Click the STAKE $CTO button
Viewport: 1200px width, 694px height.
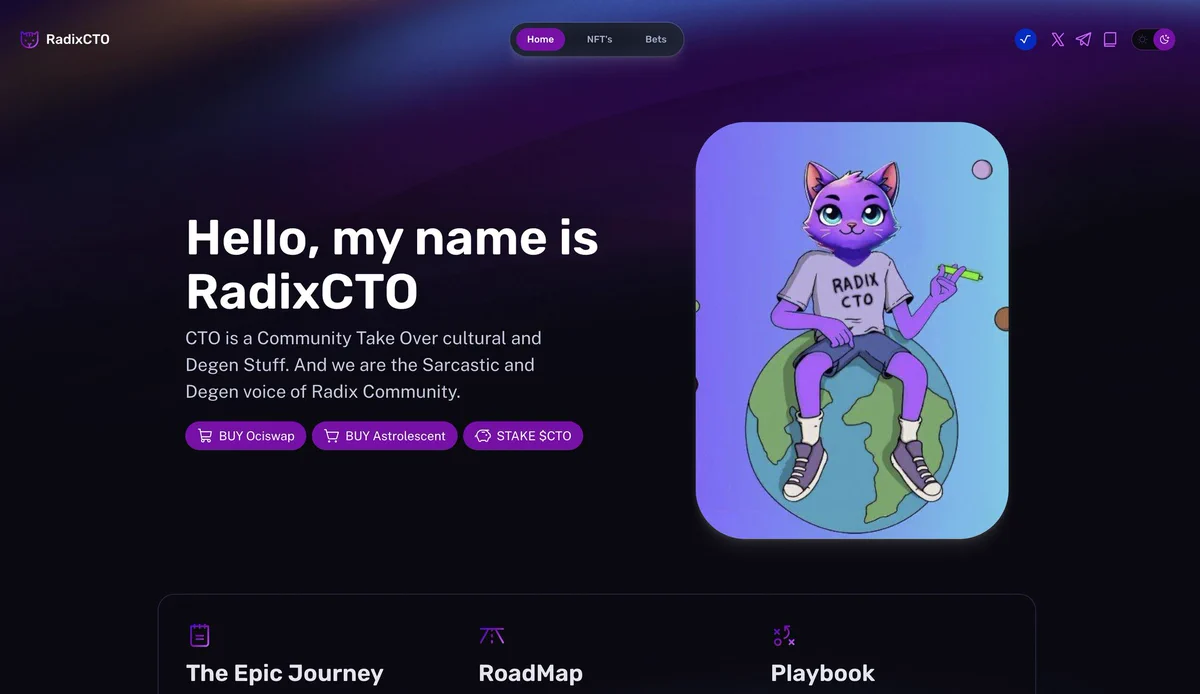pyautogui.click(x=523, y=436)
